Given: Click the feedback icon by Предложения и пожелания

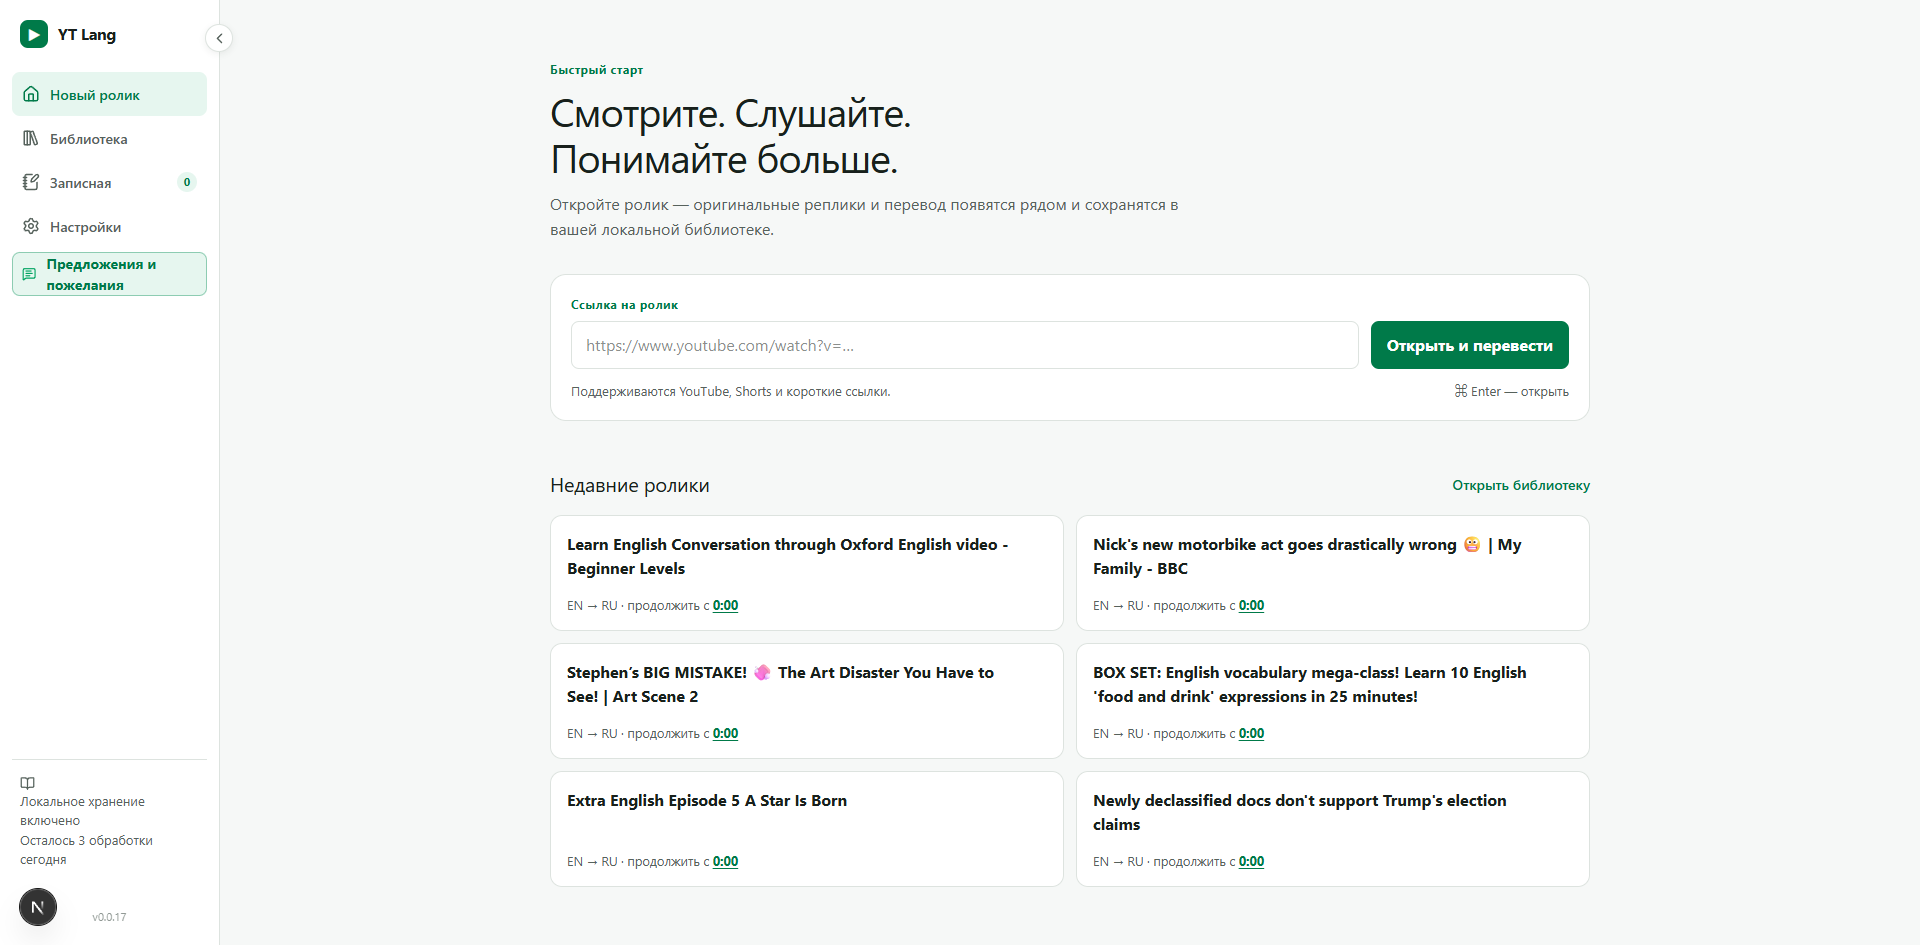Looking at the screenshot, I should click(x=29, y=274).
